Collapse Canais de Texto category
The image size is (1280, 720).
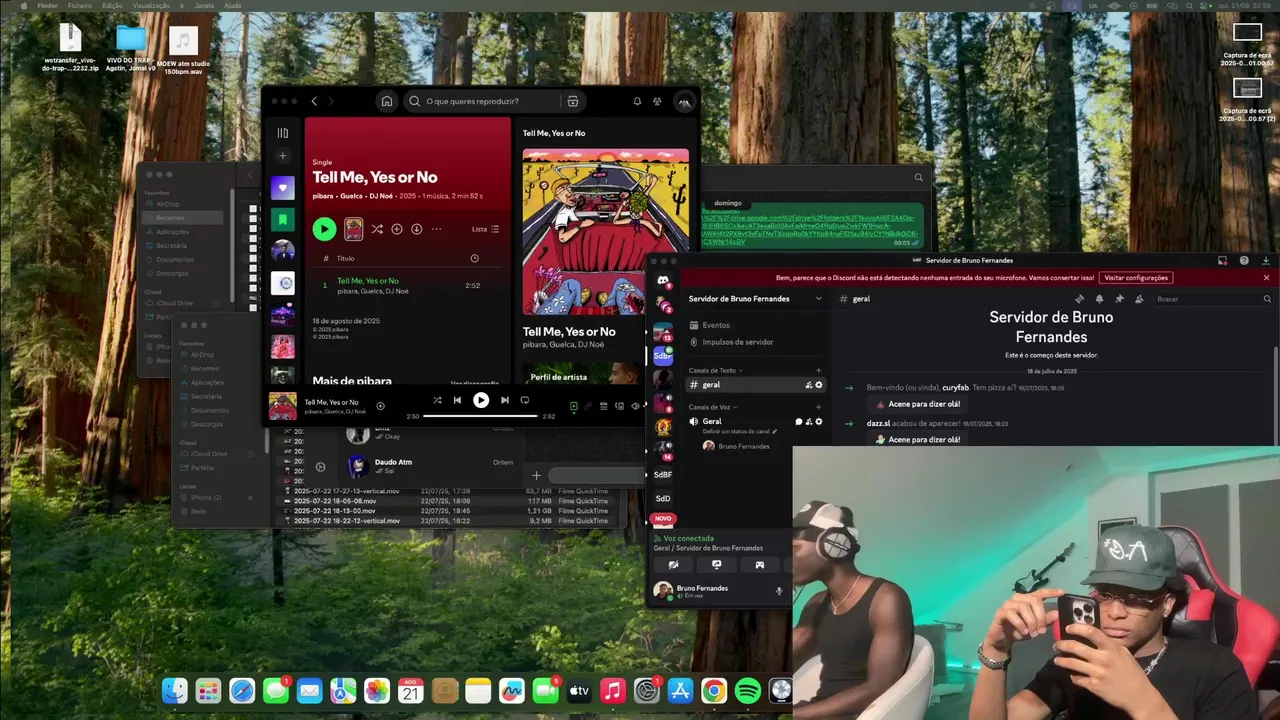(716, 371)
